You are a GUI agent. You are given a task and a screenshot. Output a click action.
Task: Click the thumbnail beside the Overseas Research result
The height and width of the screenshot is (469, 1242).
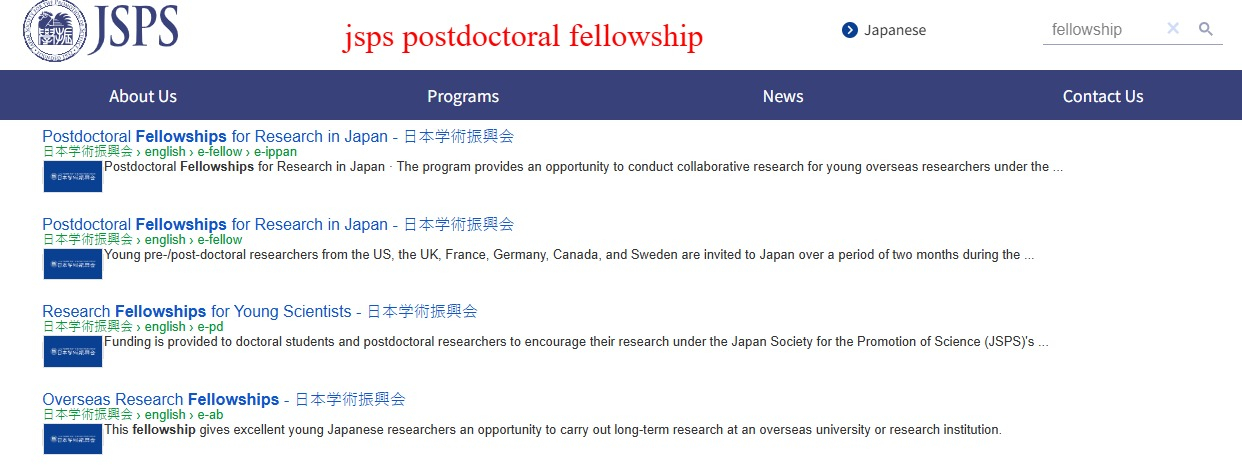(73, 439)
